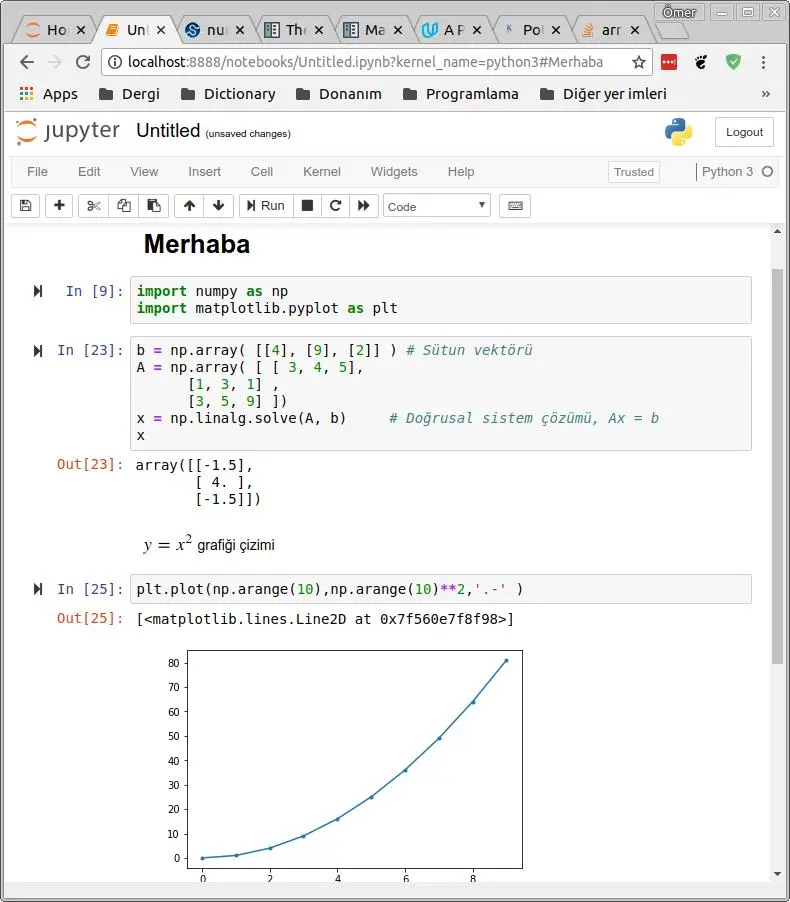Open the Widgets menu
Image resolution: width=790 pixels, height=902 pixels.
[394, 171]
